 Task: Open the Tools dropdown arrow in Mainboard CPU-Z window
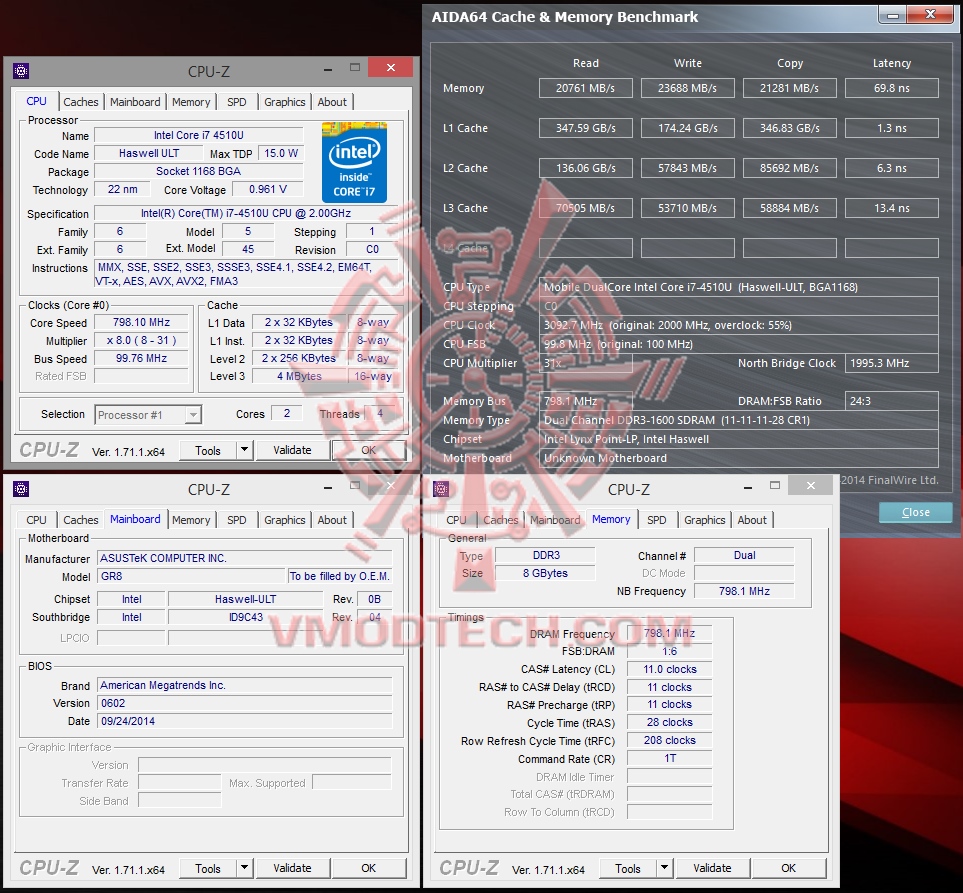[244, 868]
